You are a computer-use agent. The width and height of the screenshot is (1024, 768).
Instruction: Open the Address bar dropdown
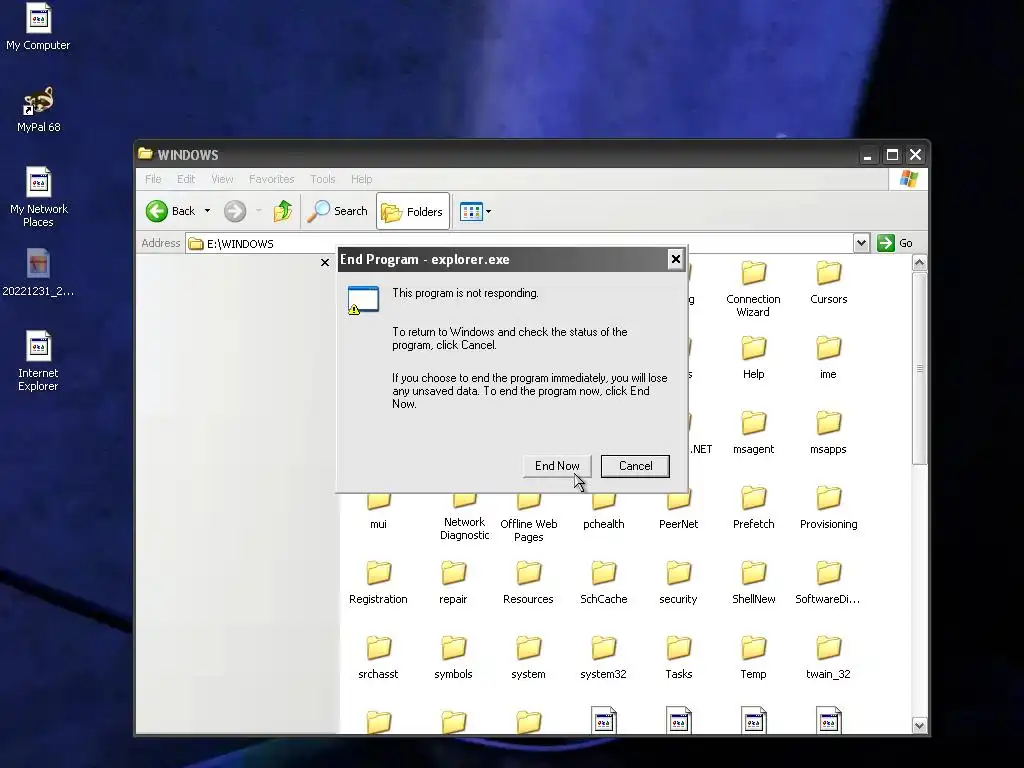click(x=861, y=244)
